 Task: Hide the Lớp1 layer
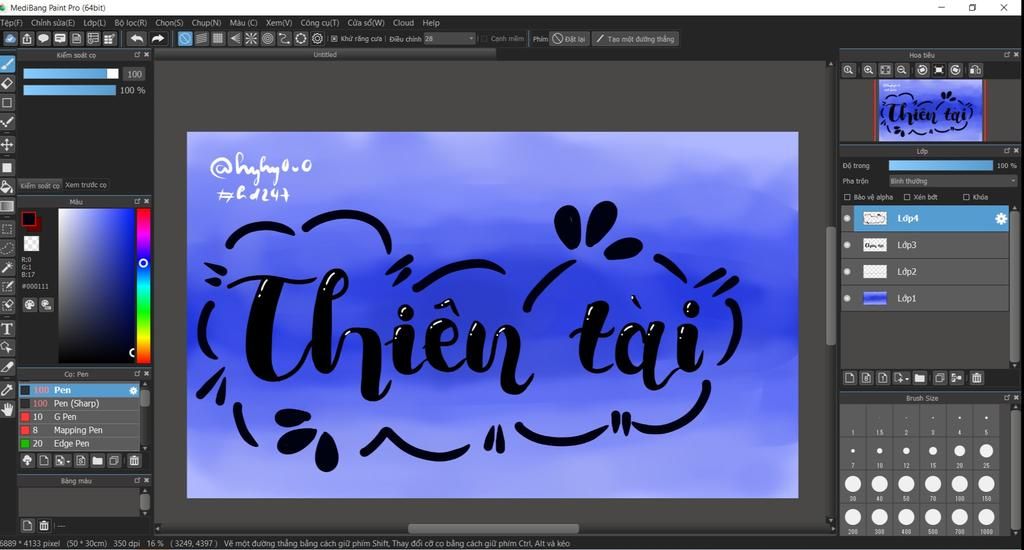847,298
